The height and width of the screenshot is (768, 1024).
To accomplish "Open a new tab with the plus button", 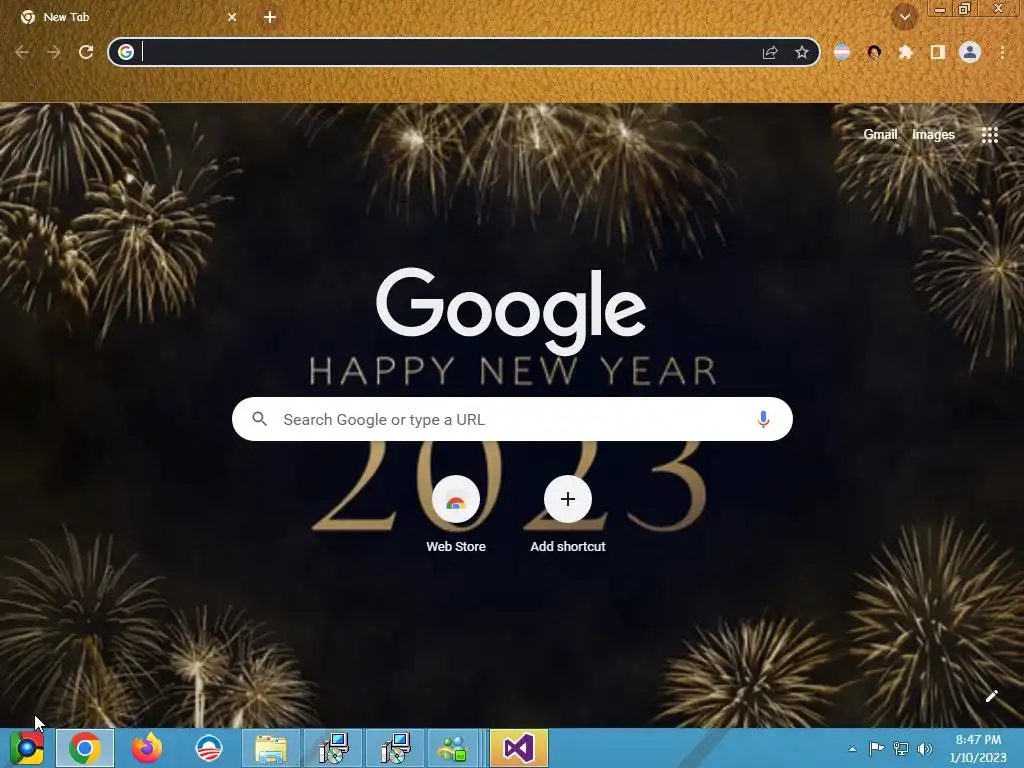I will [x=270, y=17].
